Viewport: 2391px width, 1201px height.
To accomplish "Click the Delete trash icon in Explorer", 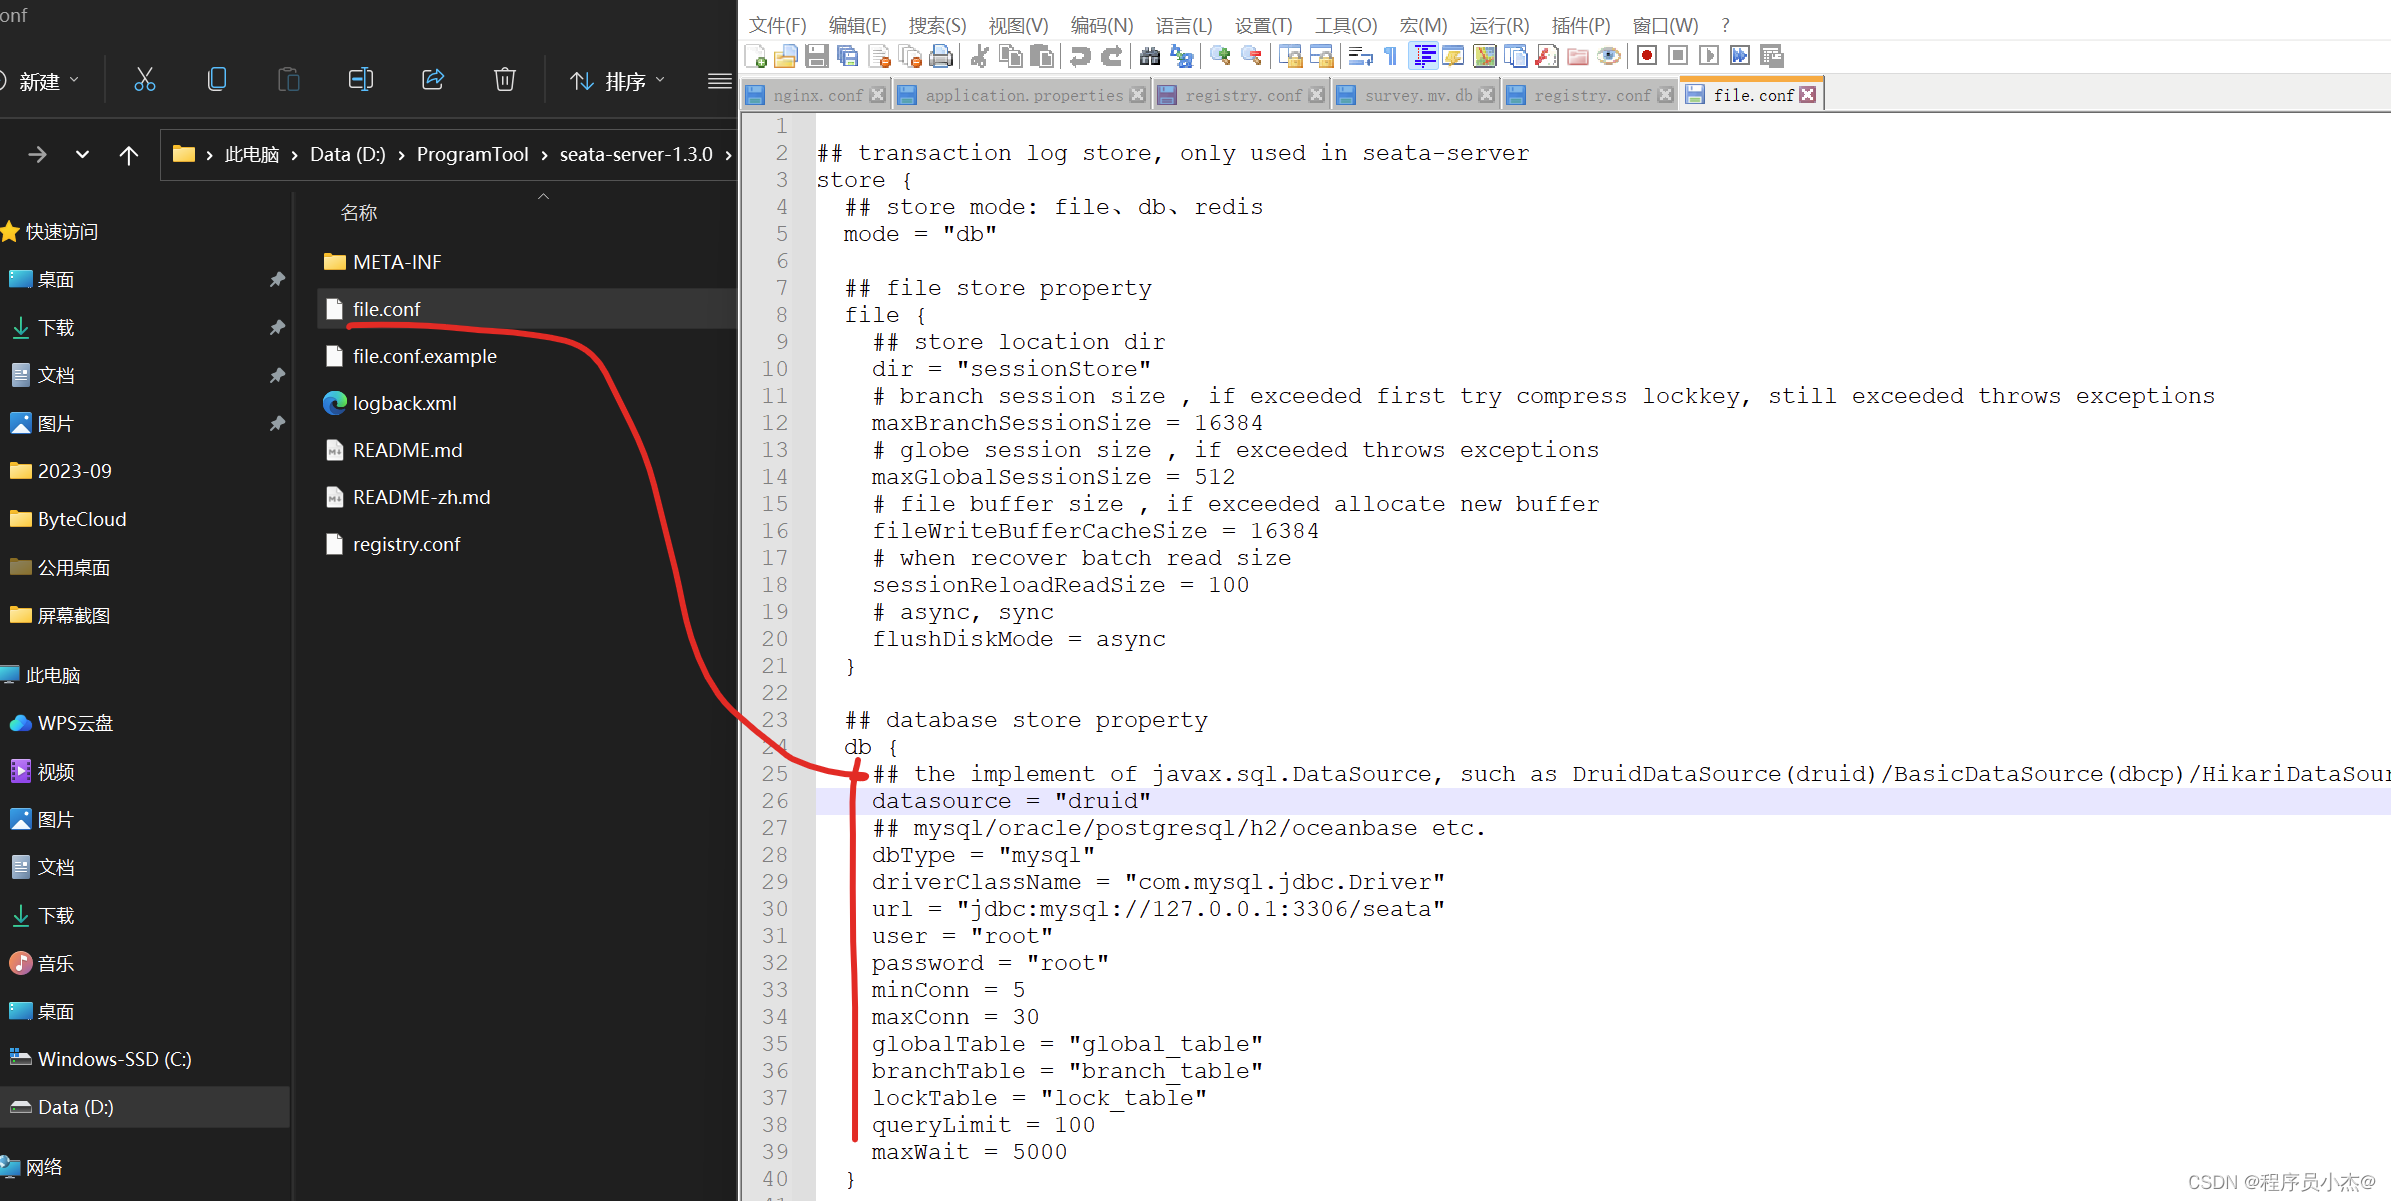I will (505, 80).
